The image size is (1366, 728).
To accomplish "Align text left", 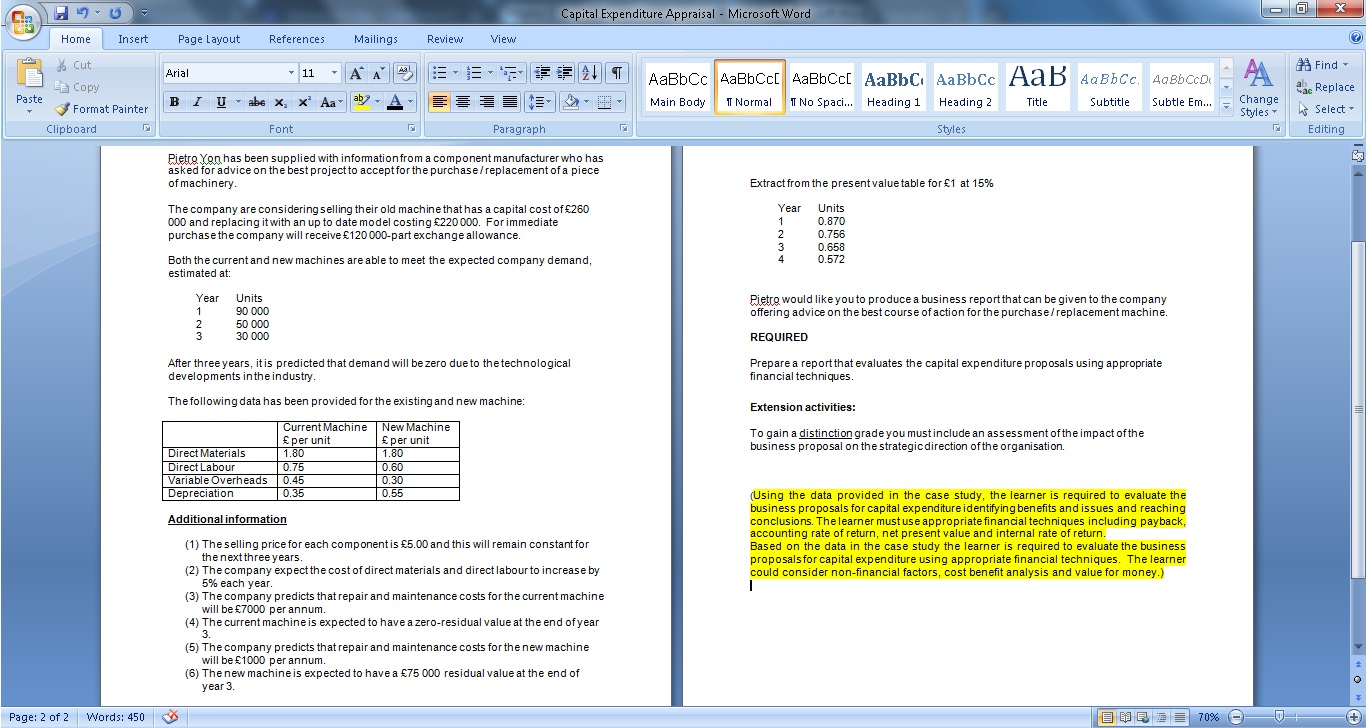I will click(x=439, y=102).
